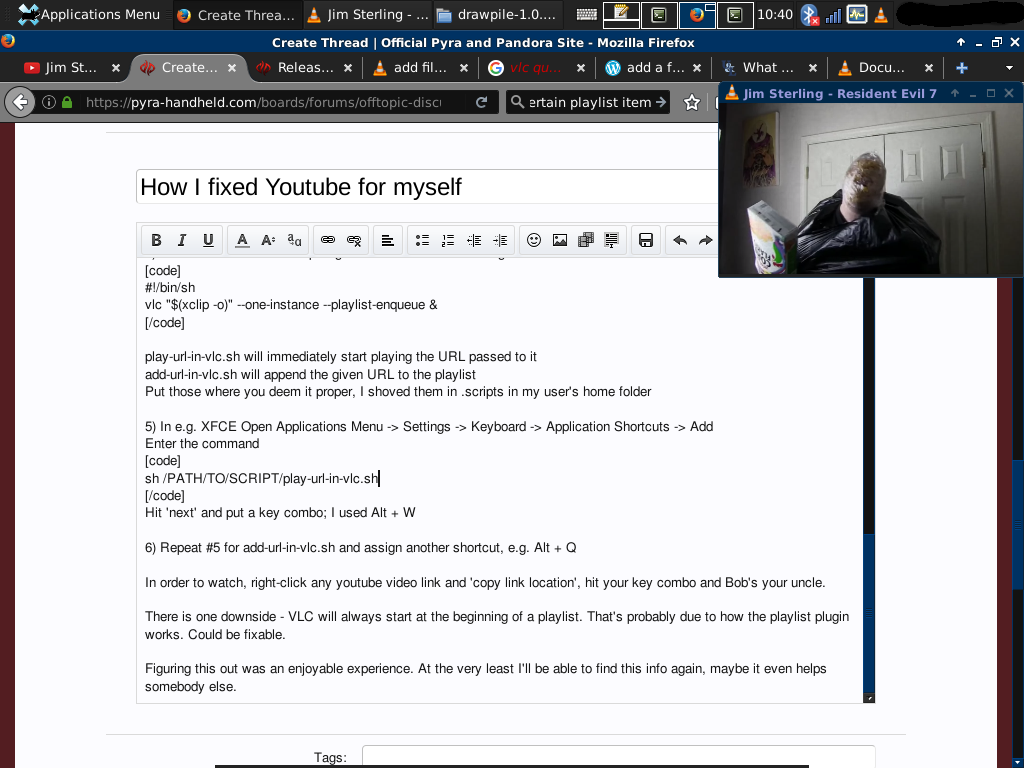This screenshot has width=1024, height=768.
Task: Insert a numbered list
Action: click(448, 240)
